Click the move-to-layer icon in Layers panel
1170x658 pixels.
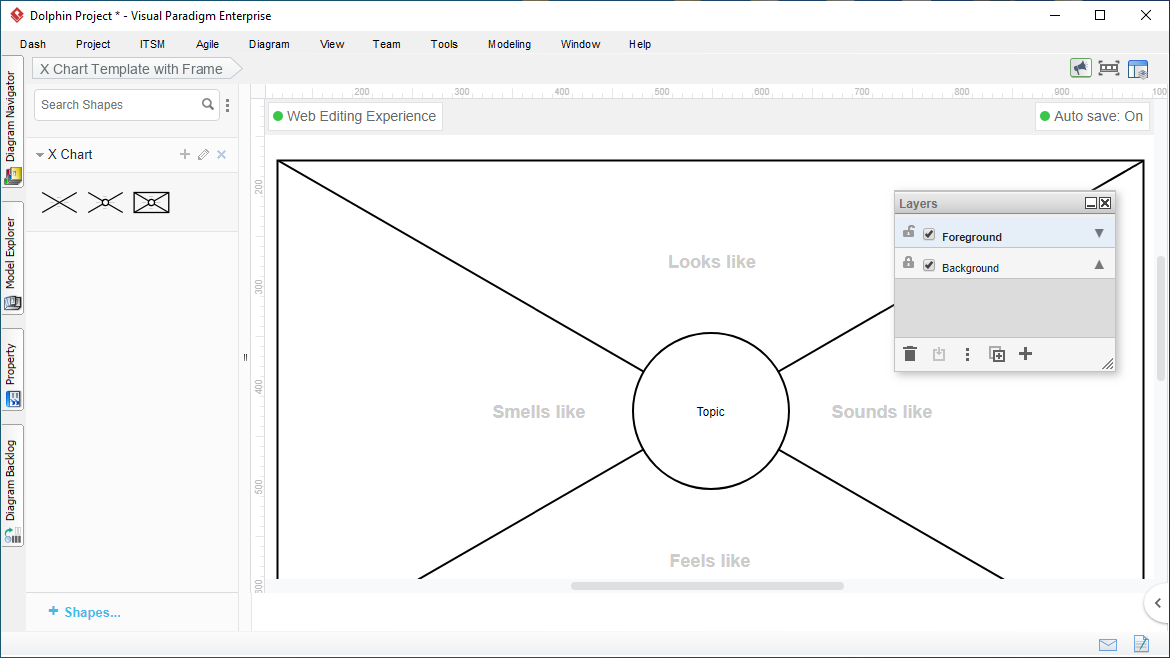pyautogui.click(x=939, y=354)
